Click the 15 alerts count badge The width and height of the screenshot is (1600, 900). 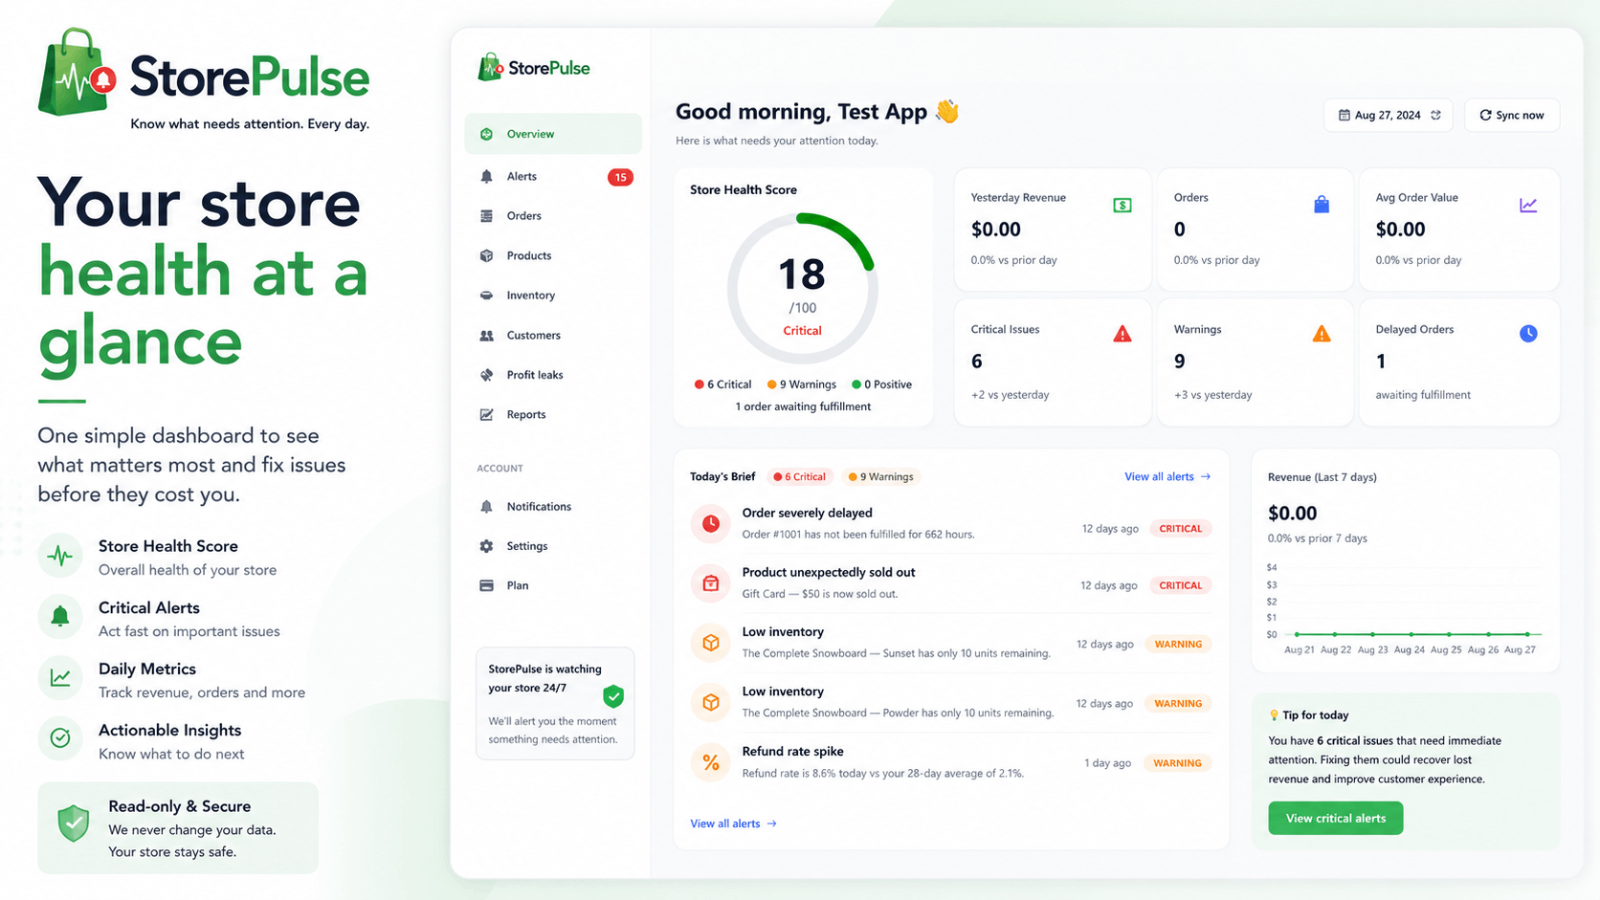(x=620, y=177)
